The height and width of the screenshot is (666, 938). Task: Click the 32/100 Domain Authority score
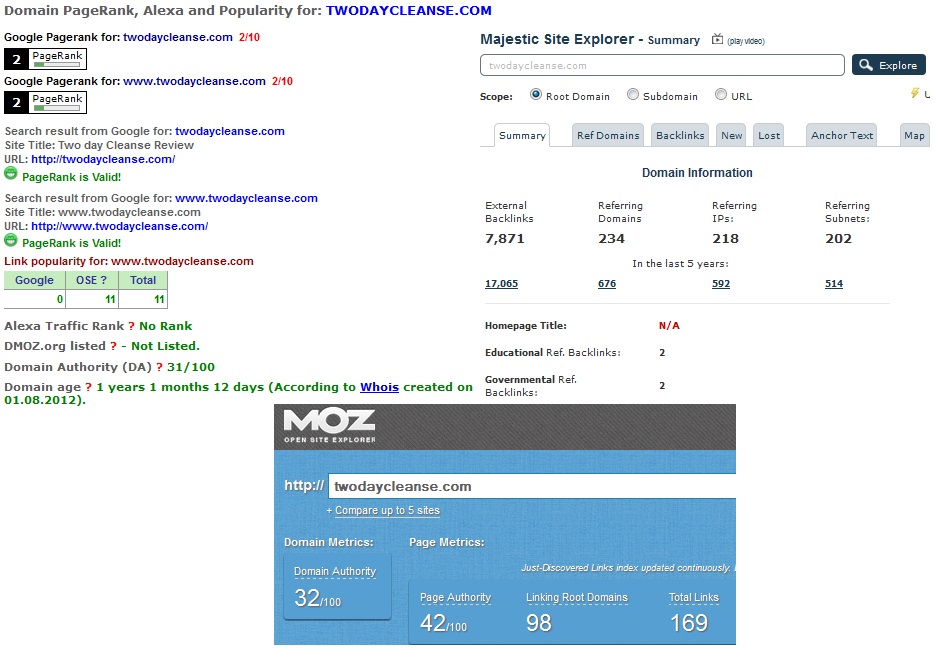(x=317, y=598)
